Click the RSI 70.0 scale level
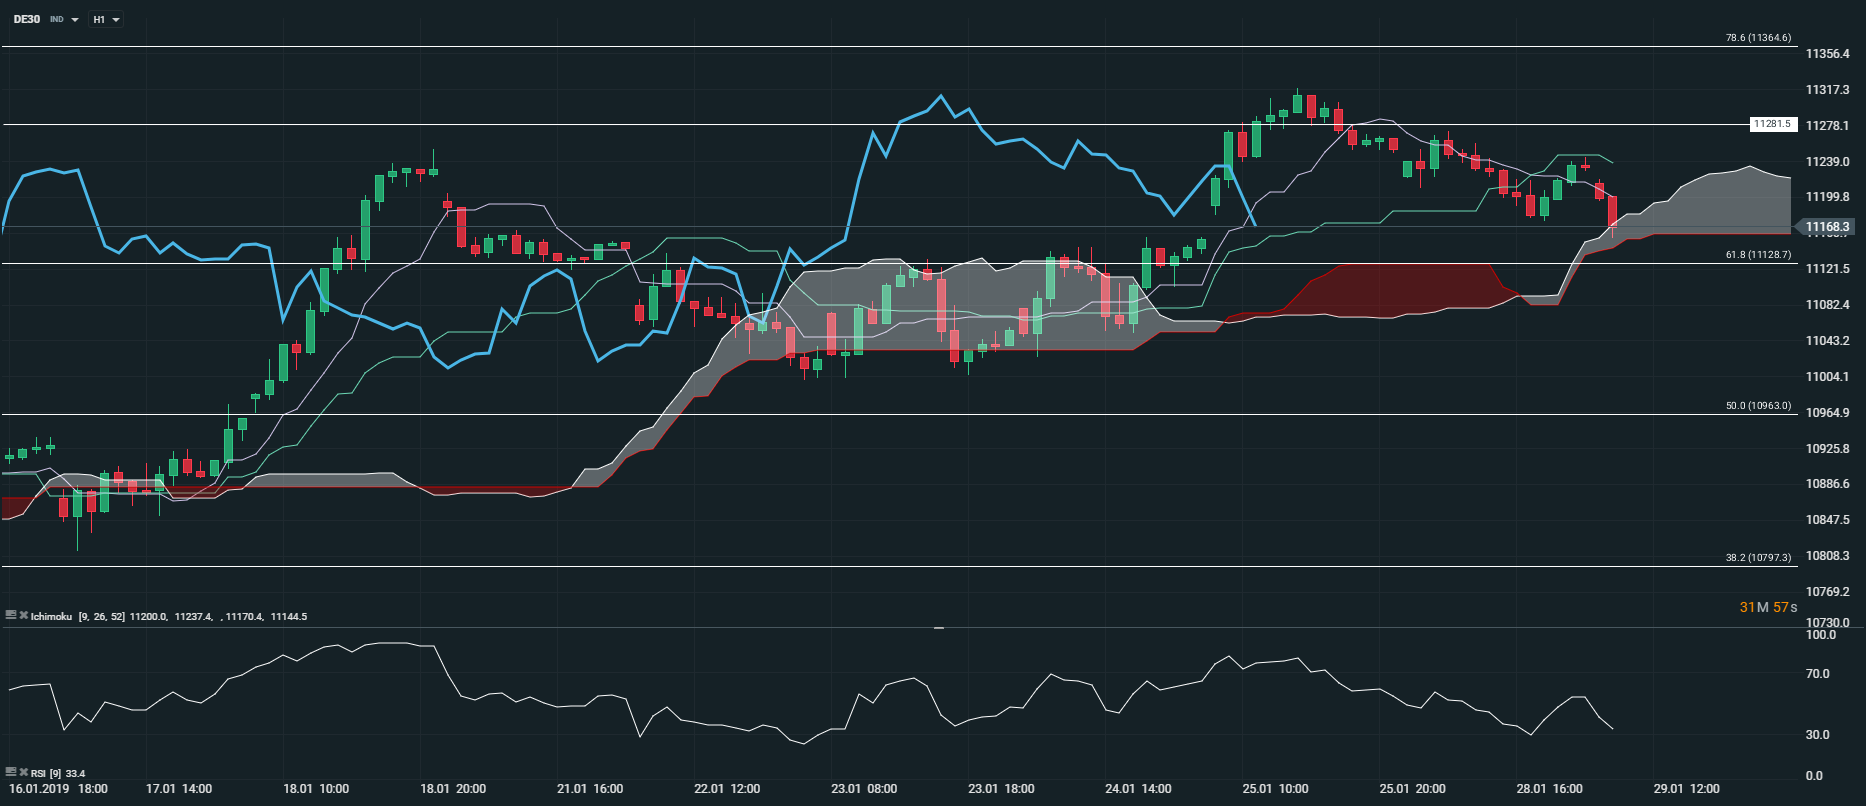Screen dimensions: 1866x806 (x=1817, y=674)
